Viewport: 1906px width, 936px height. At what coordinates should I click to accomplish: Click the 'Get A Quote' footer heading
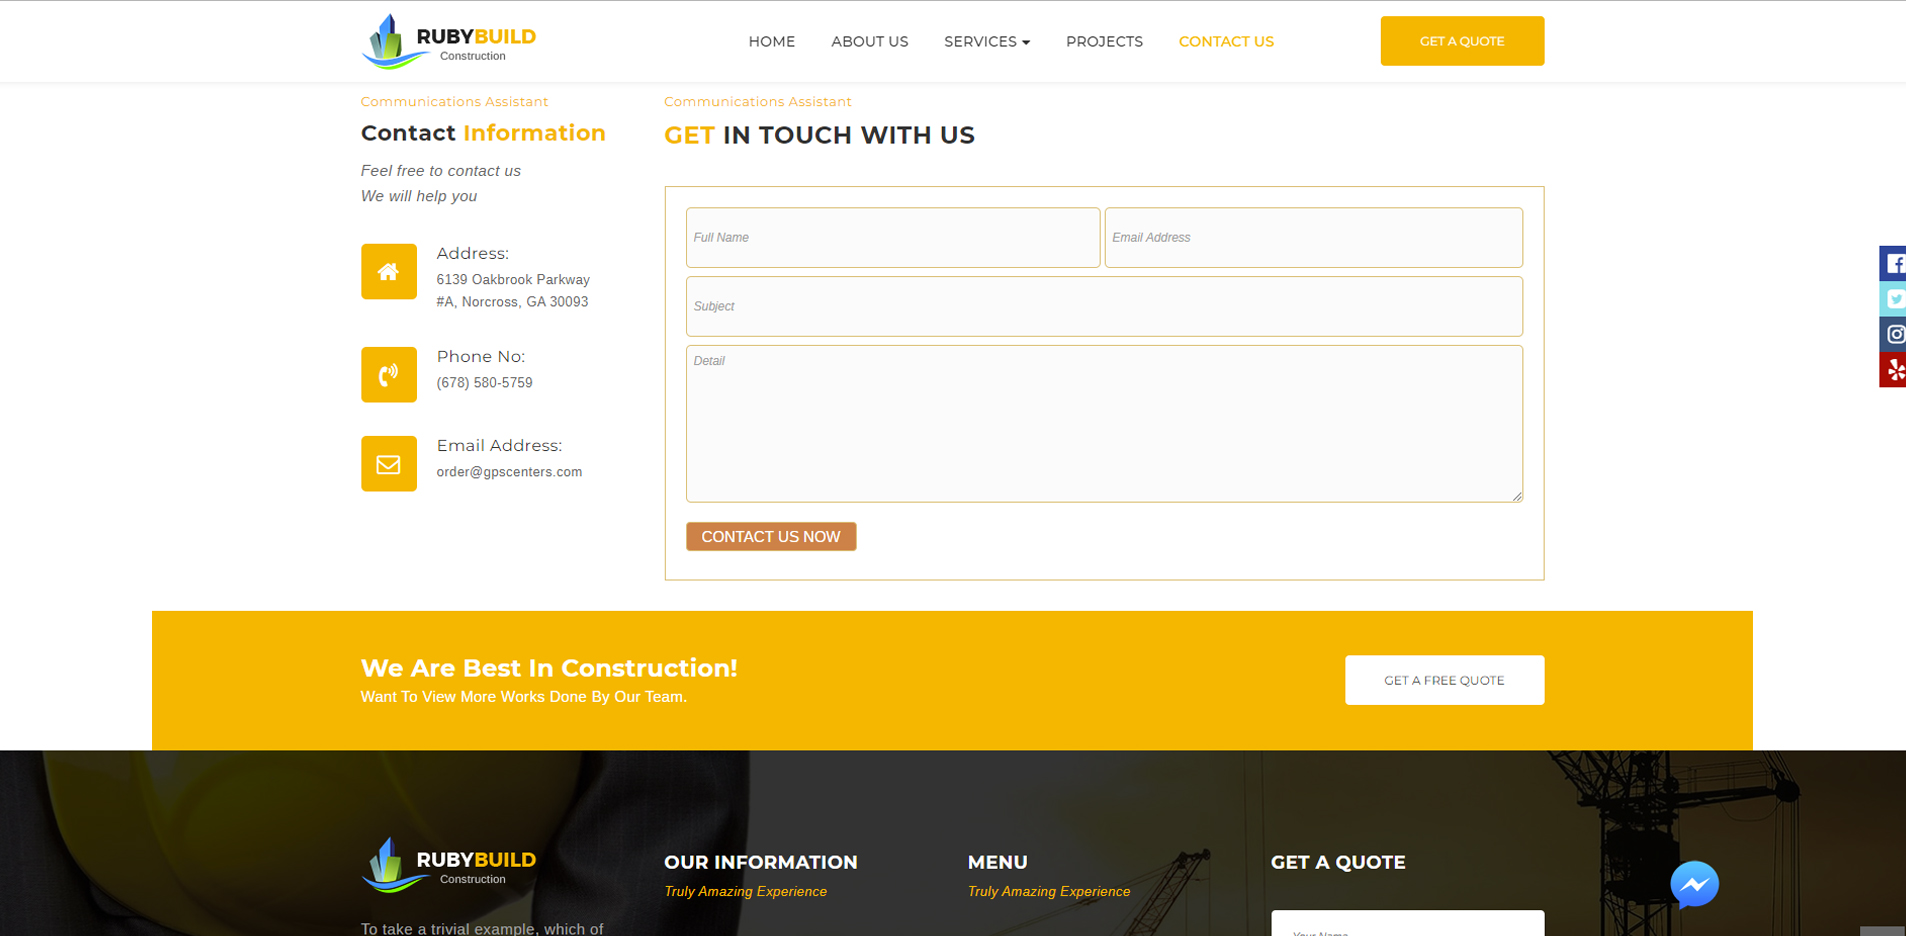click(1338, 862)
